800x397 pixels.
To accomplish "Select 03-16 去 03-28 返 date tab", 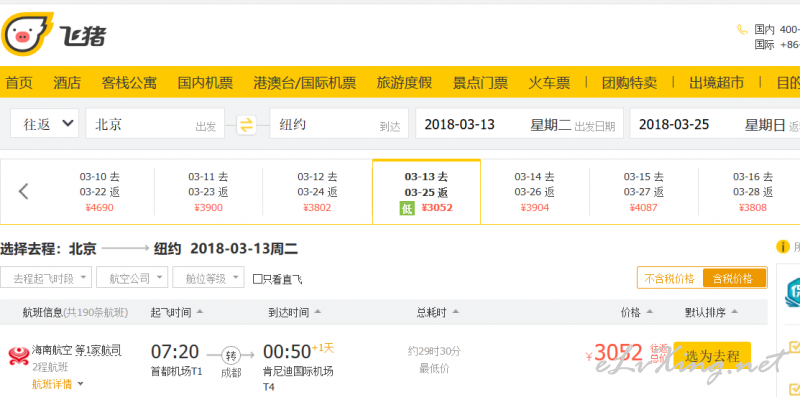I will coord(753,192).
